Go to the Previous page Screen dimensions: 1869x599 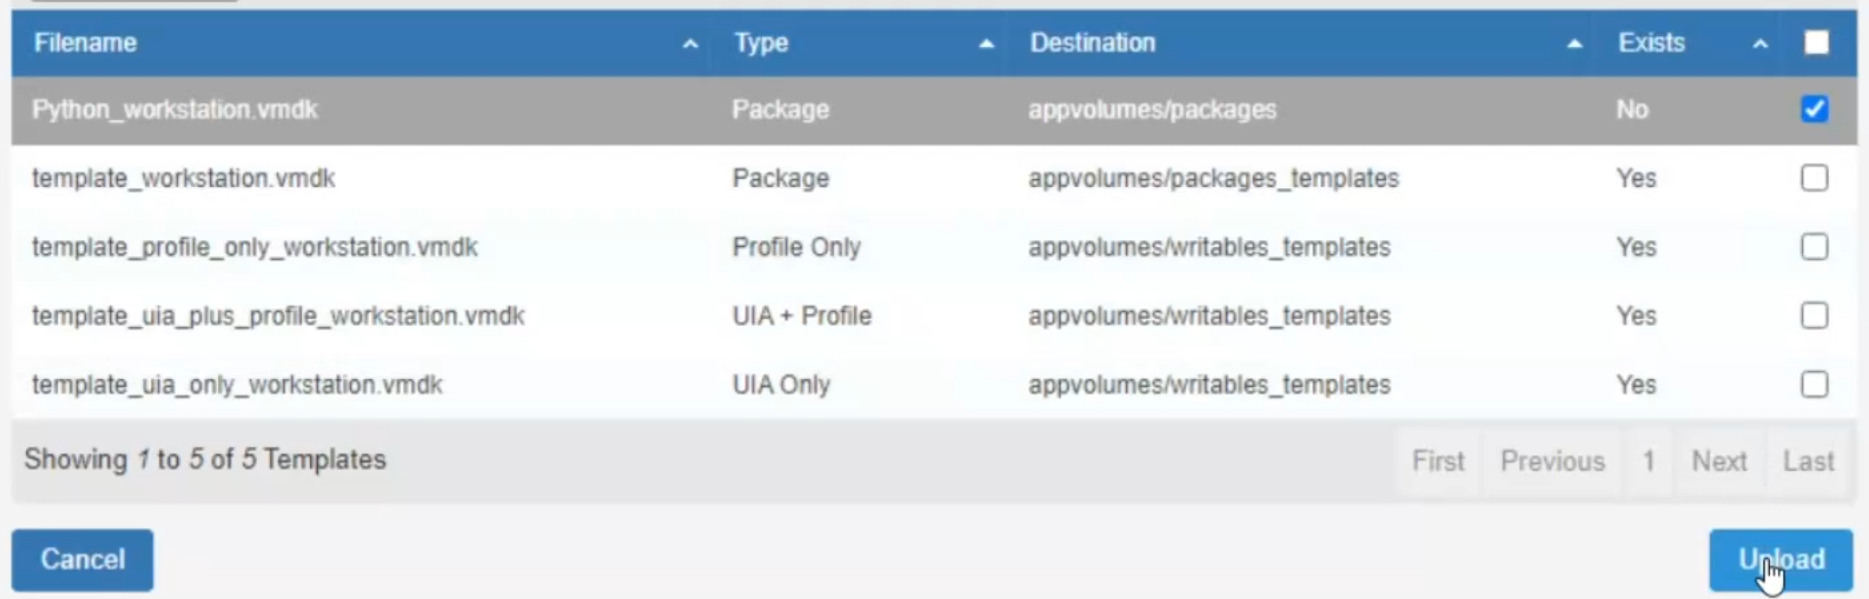(x=1552, y=461)
